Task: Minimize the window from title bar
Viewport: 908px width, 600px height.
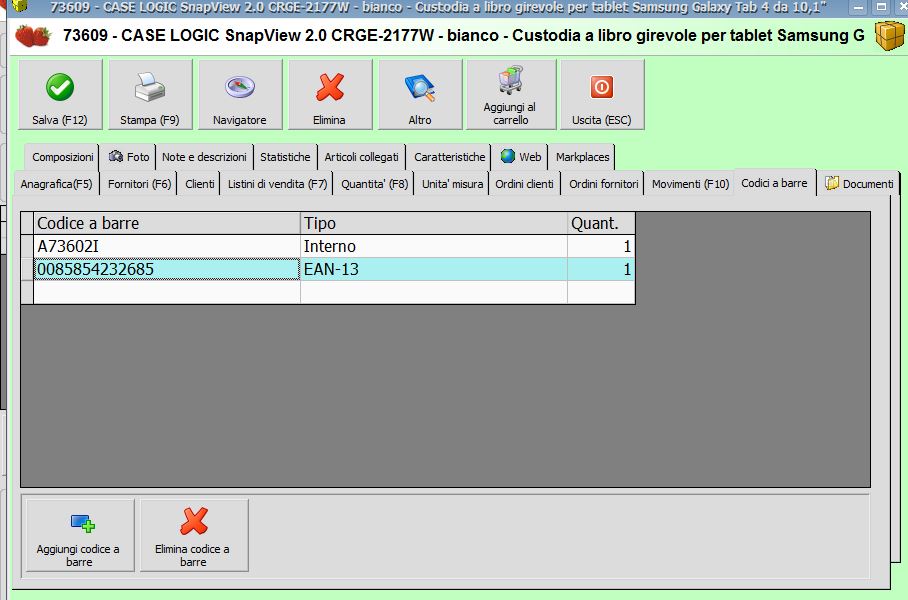Action: [859, 8]
